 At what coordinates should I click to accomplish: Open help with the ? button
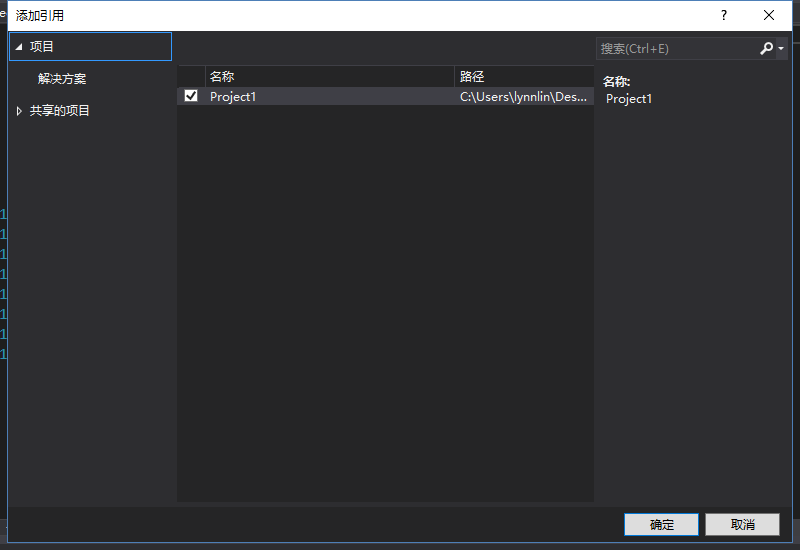point(723,15)
